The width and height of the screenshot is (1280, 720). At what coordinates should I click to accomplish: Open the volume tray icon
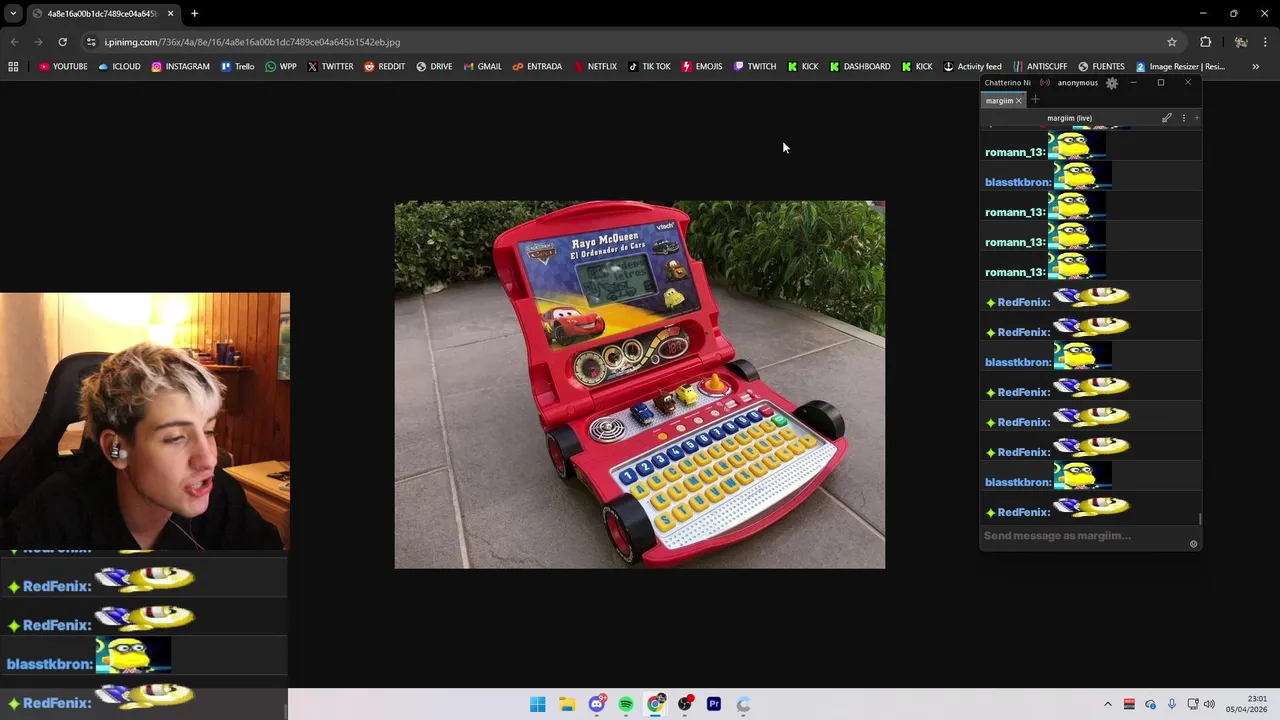[1209, 704]
